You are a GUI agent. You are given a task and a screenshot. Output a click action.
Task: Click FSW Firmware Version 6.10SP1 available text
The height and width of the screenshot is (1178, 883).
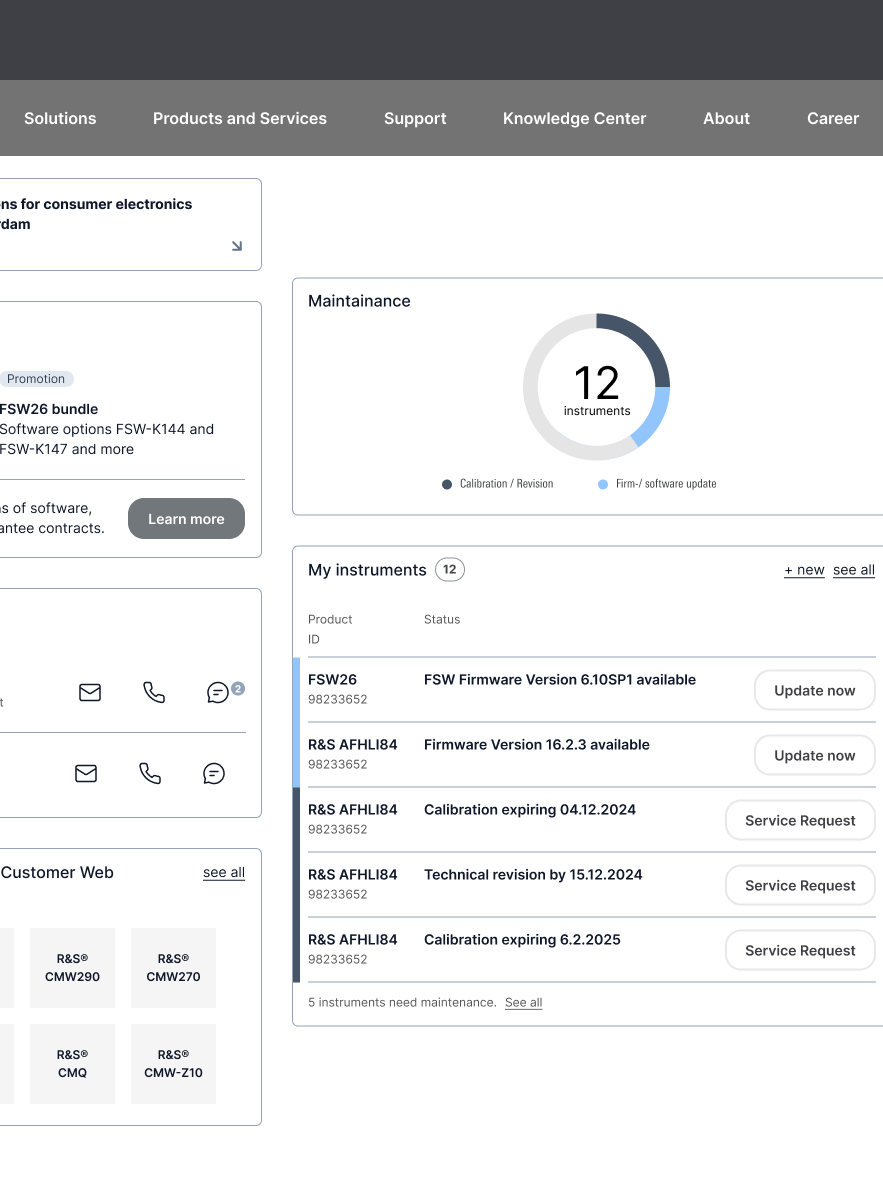[560, 679]
